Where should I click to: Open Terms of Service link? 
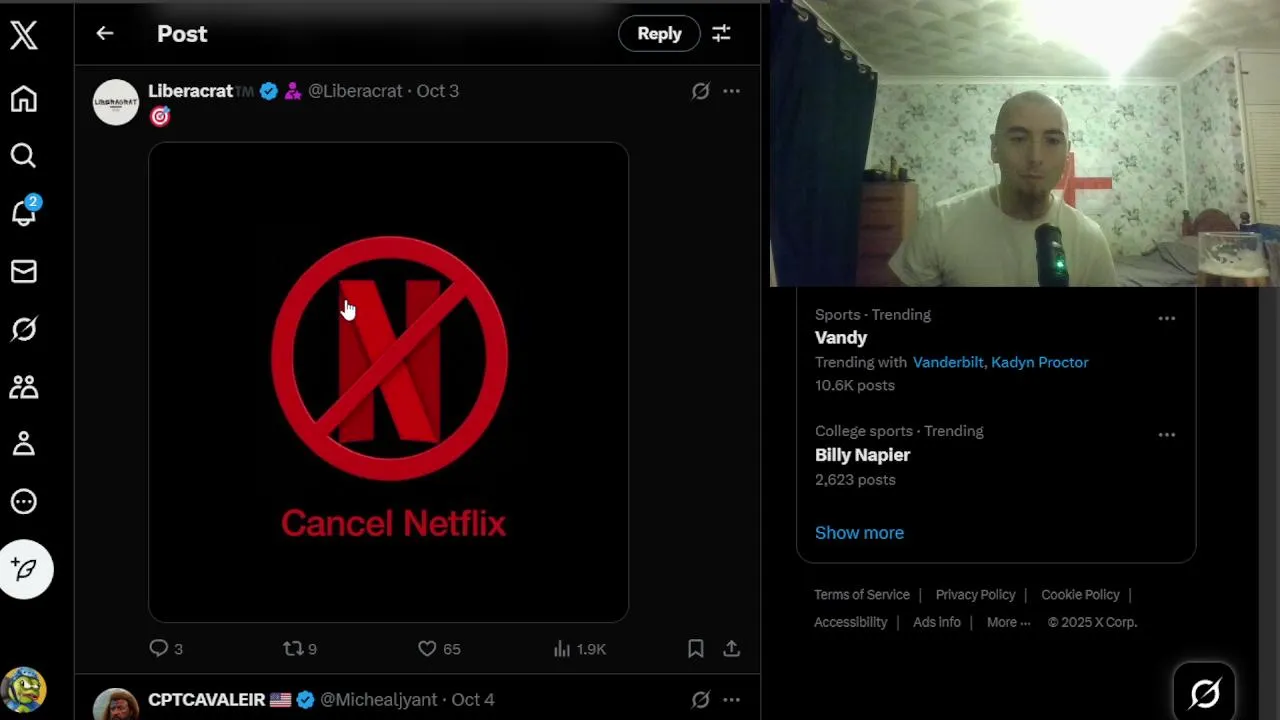pos(862,595)
